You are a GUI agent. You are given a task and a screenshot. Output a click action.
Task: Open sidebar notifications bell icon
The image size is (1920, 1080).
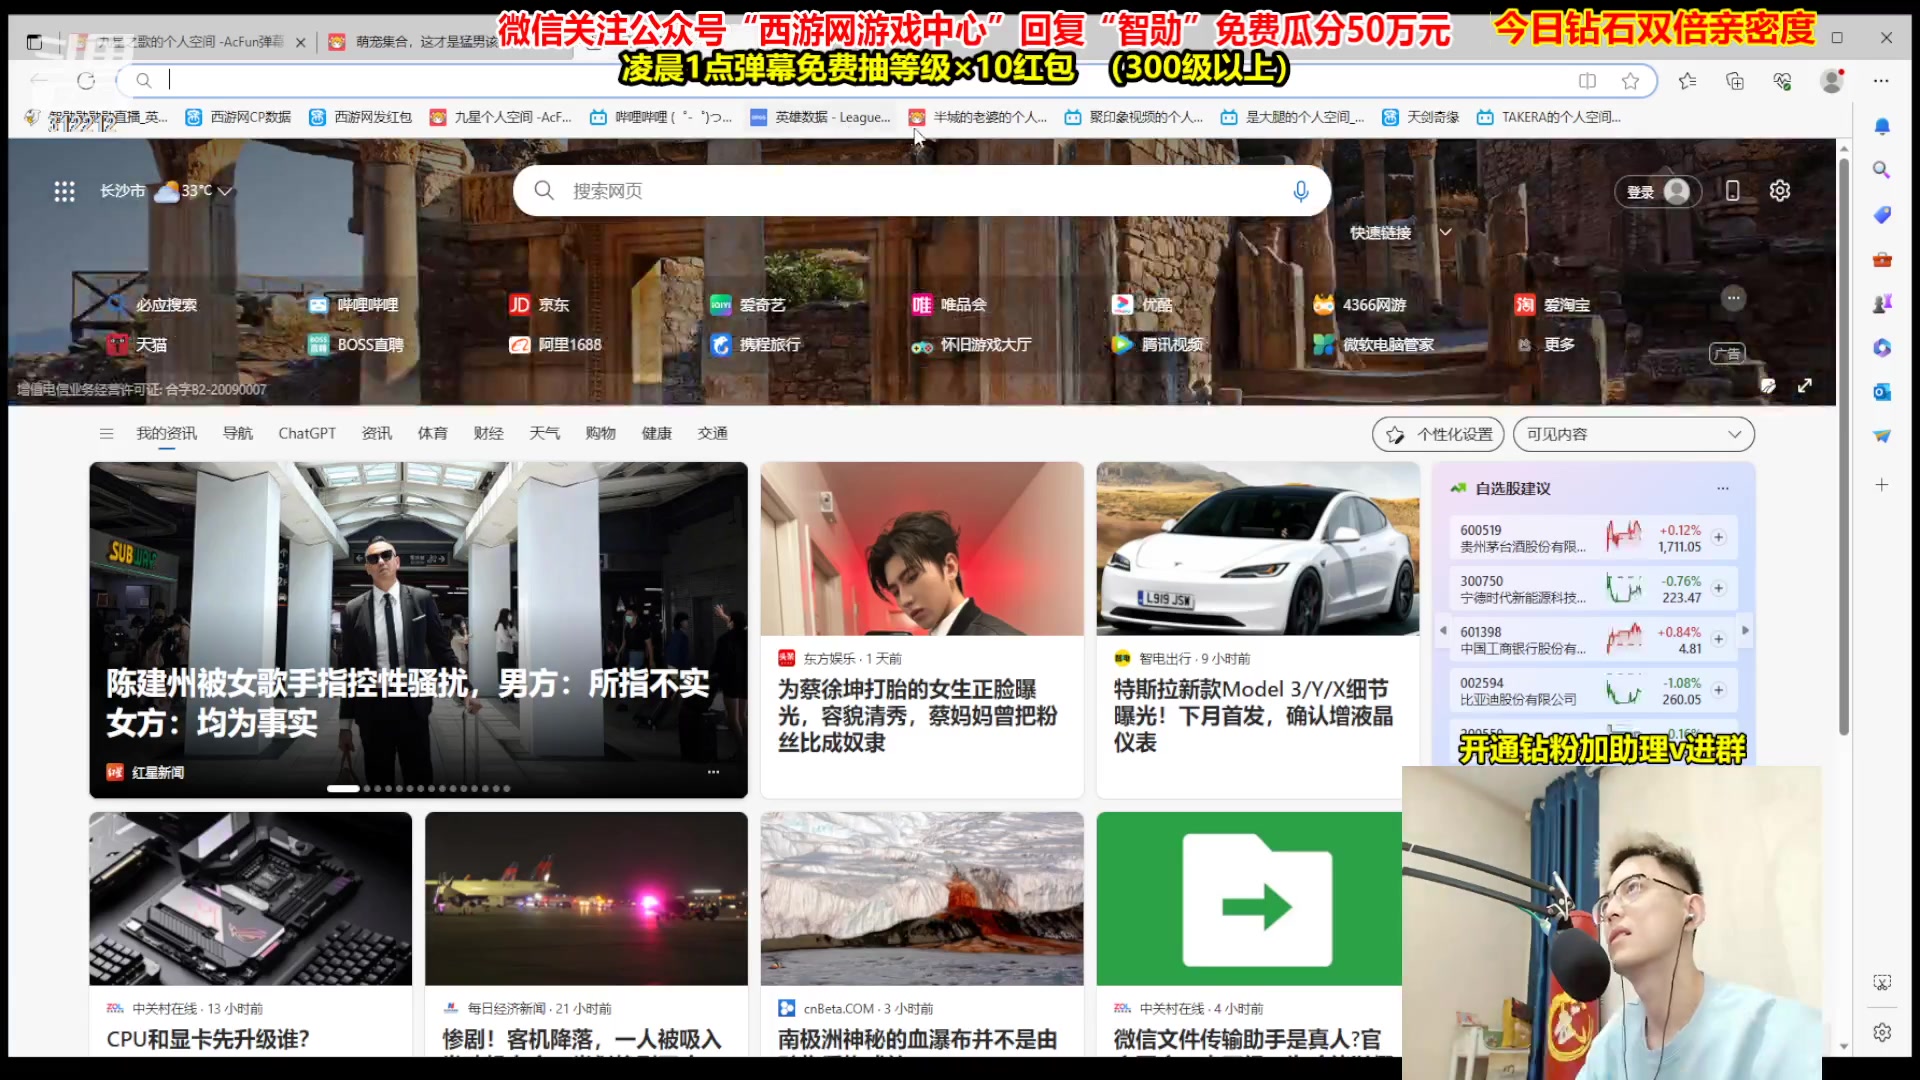point(1882,126)
